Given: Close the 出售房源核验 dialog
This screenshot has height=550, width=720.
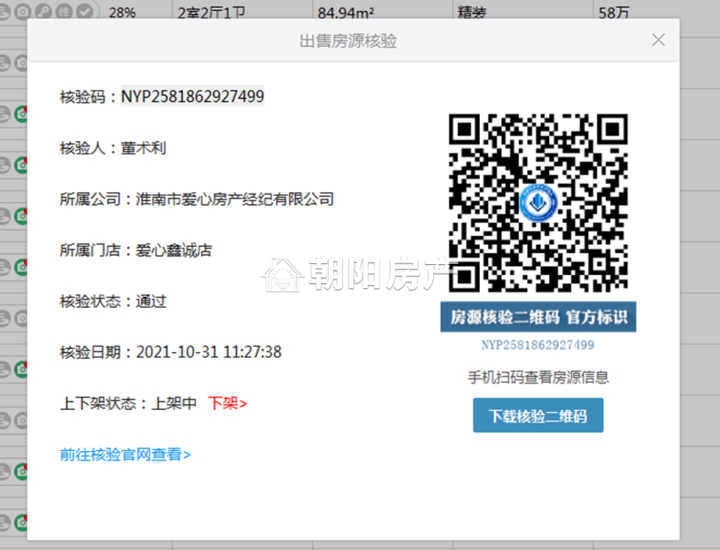Looking at the screenshot, I should [658, 40].
